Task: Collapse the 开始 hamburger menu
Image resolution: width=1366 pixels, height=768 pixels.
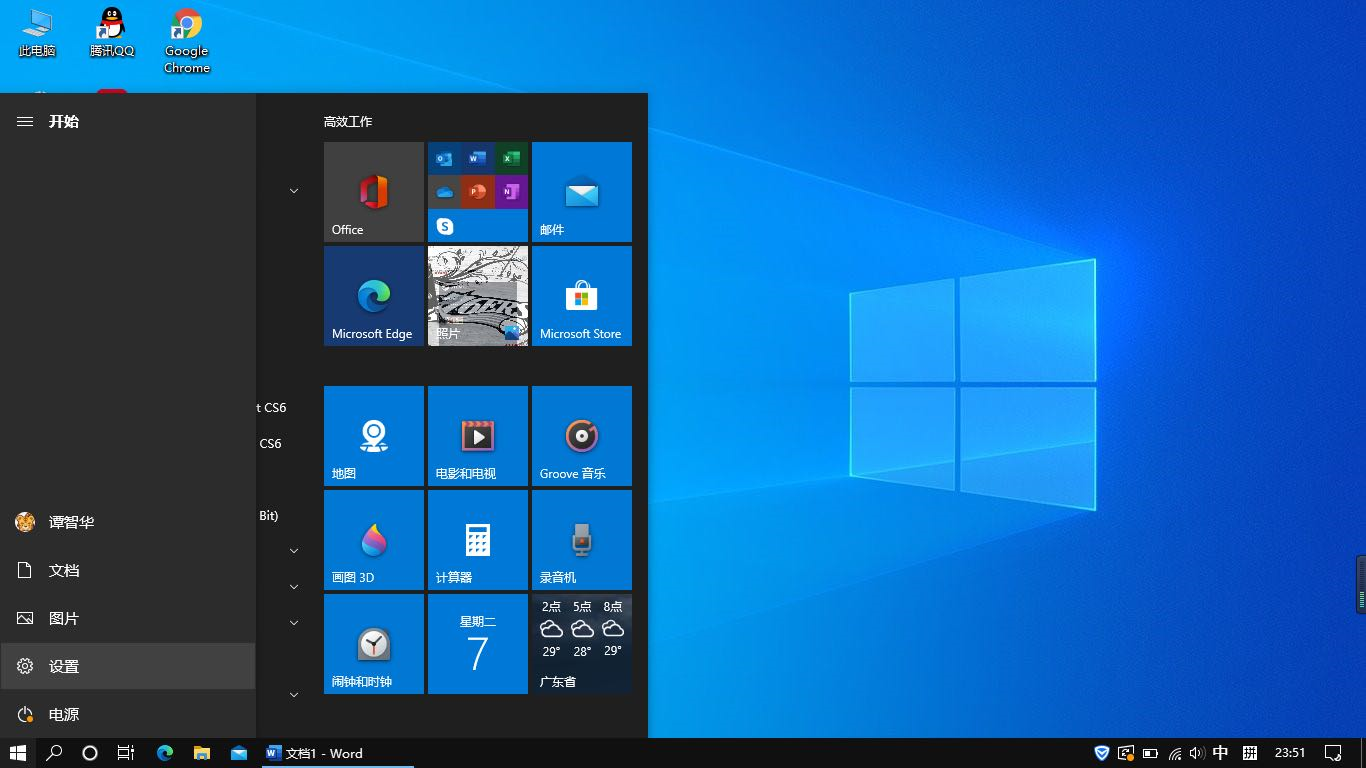Action: [25, 121]
